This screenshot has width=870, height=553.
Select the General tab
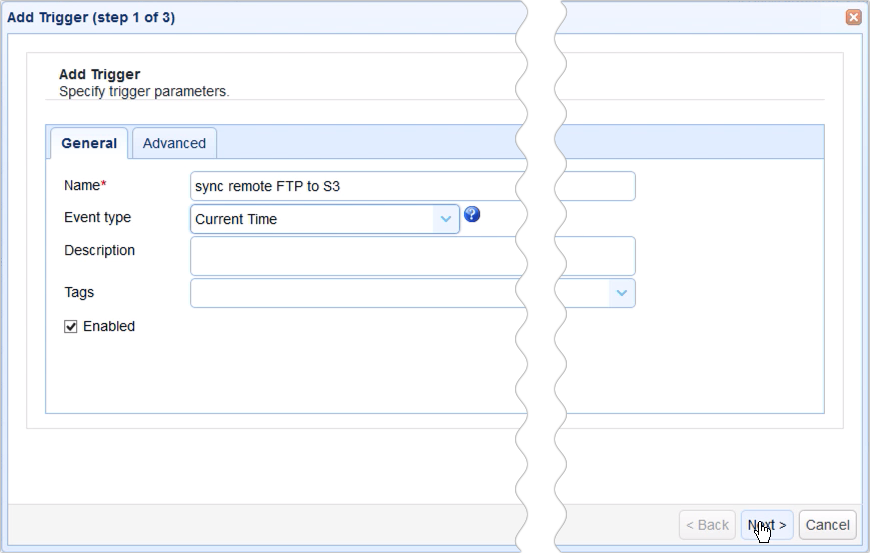tap(89, 143)
